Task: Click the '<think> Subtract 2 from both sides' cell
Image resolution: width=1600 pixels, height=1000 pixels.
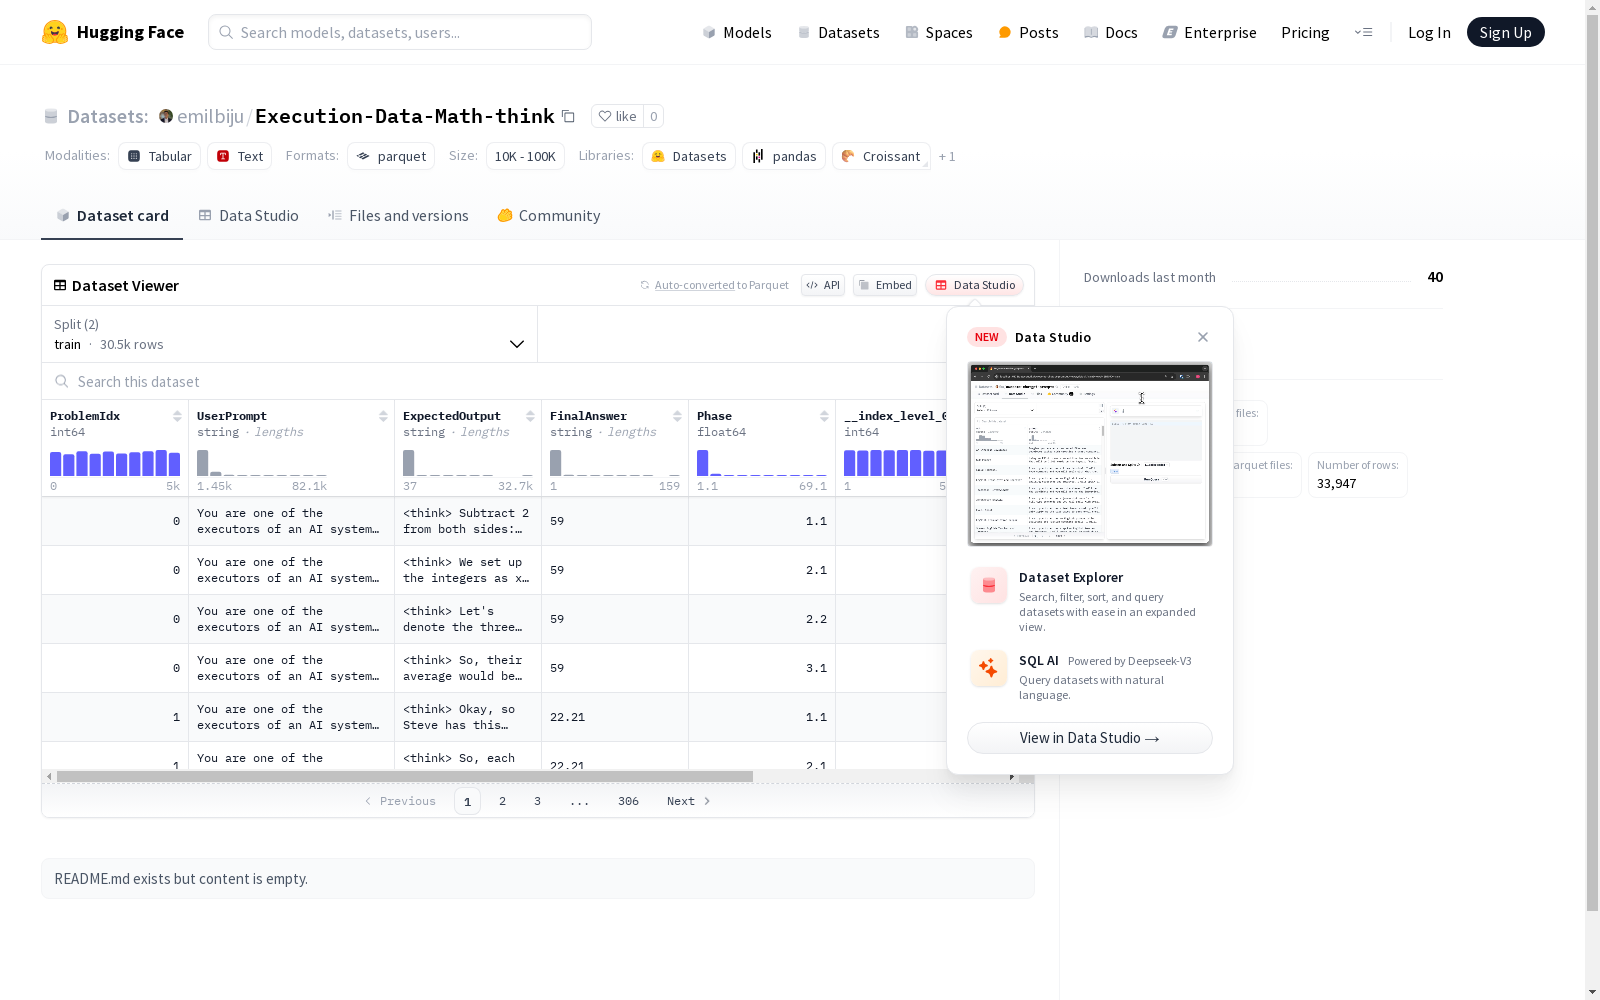Action: [x=468, y=521]
